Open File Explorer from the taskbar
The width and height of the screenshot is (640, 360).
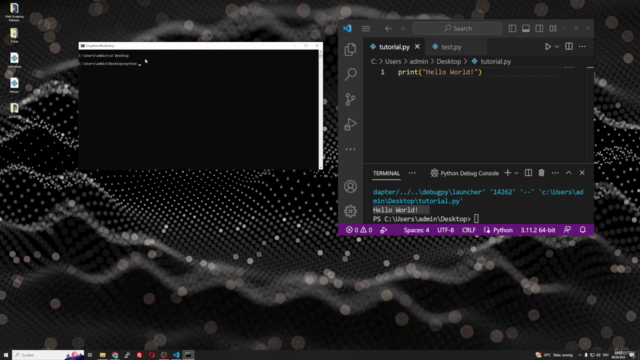click(x=102, y=355)
